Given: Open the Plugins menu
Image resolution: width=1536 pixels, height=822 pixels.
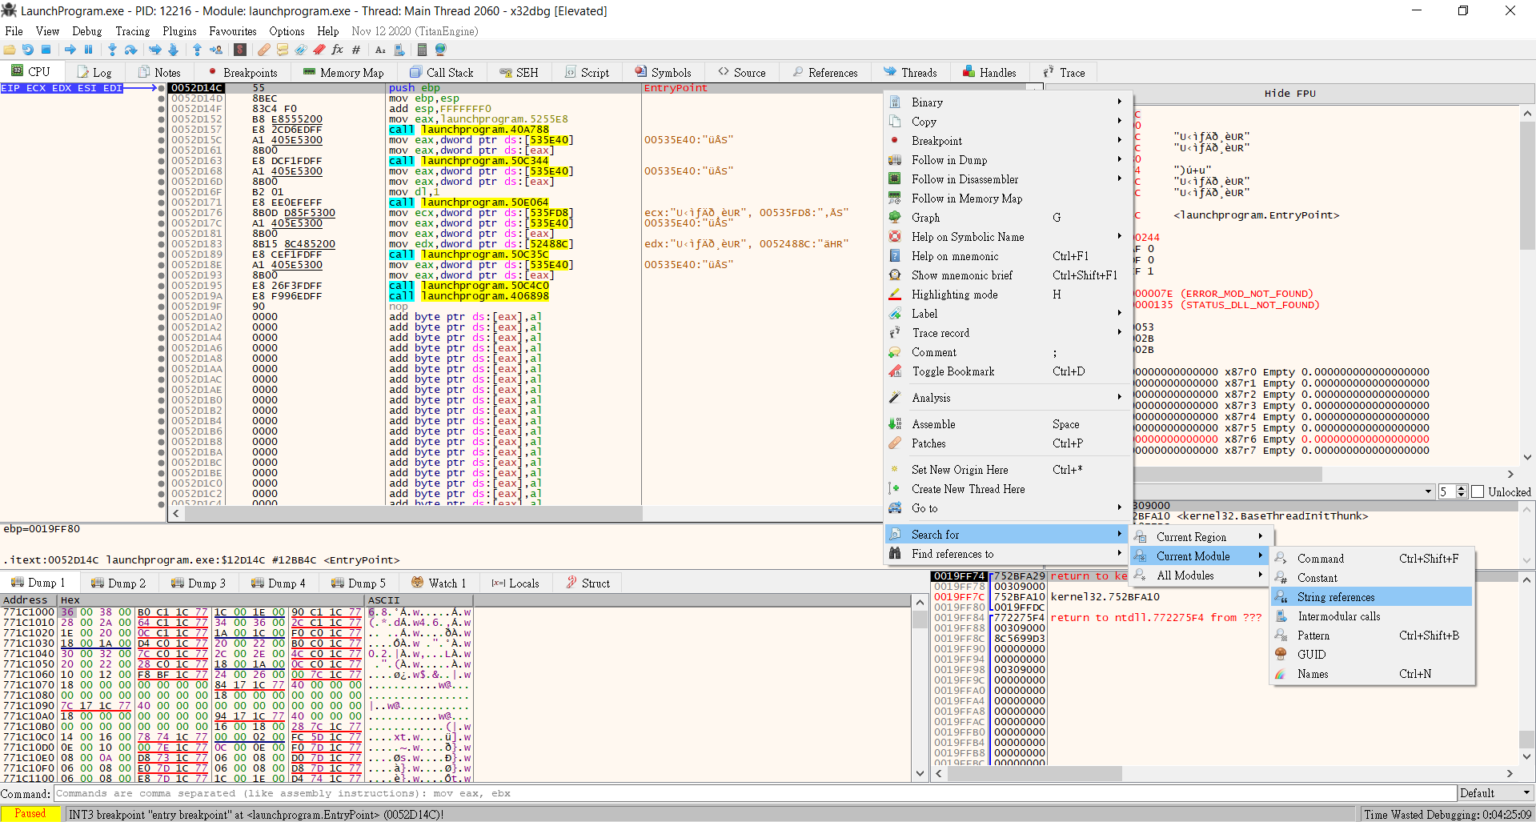Looking at the screenshot, I should pos(179,31).
